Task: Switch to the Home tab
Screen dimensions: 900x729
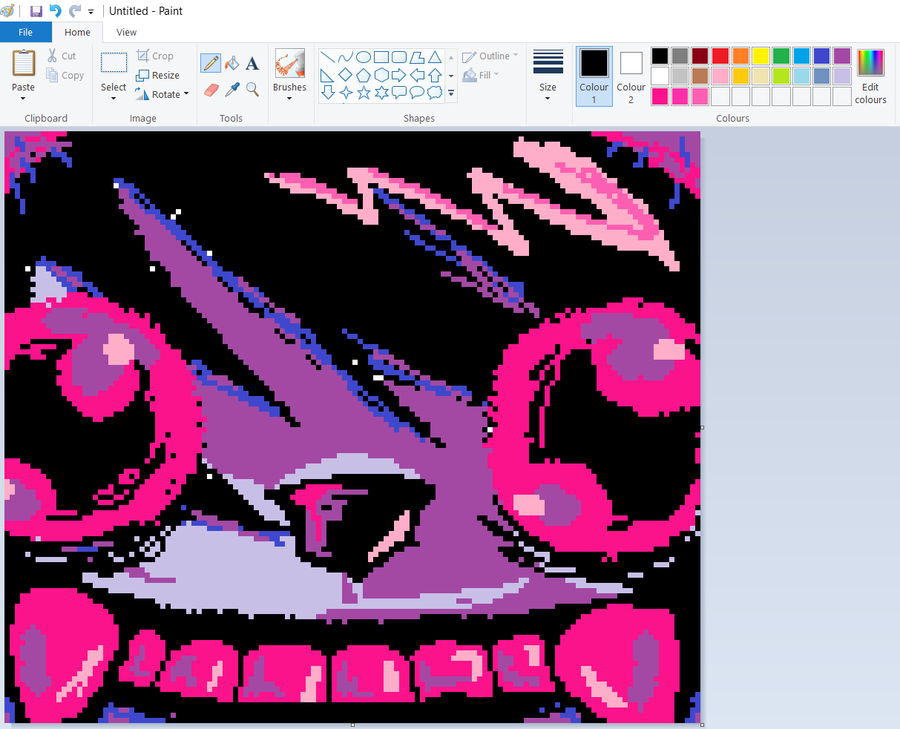Action: (x=77, y=32)
